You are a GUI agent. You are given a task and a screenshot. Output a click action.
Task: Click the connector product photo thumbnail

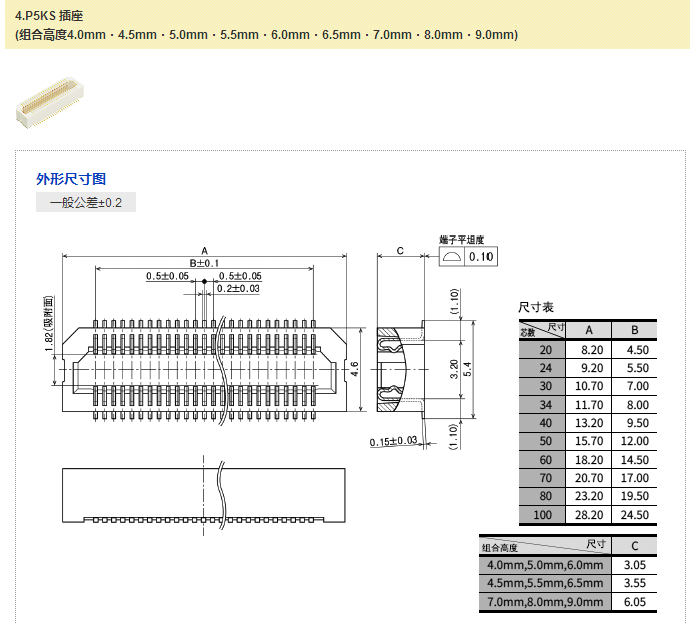coord(46,103)
